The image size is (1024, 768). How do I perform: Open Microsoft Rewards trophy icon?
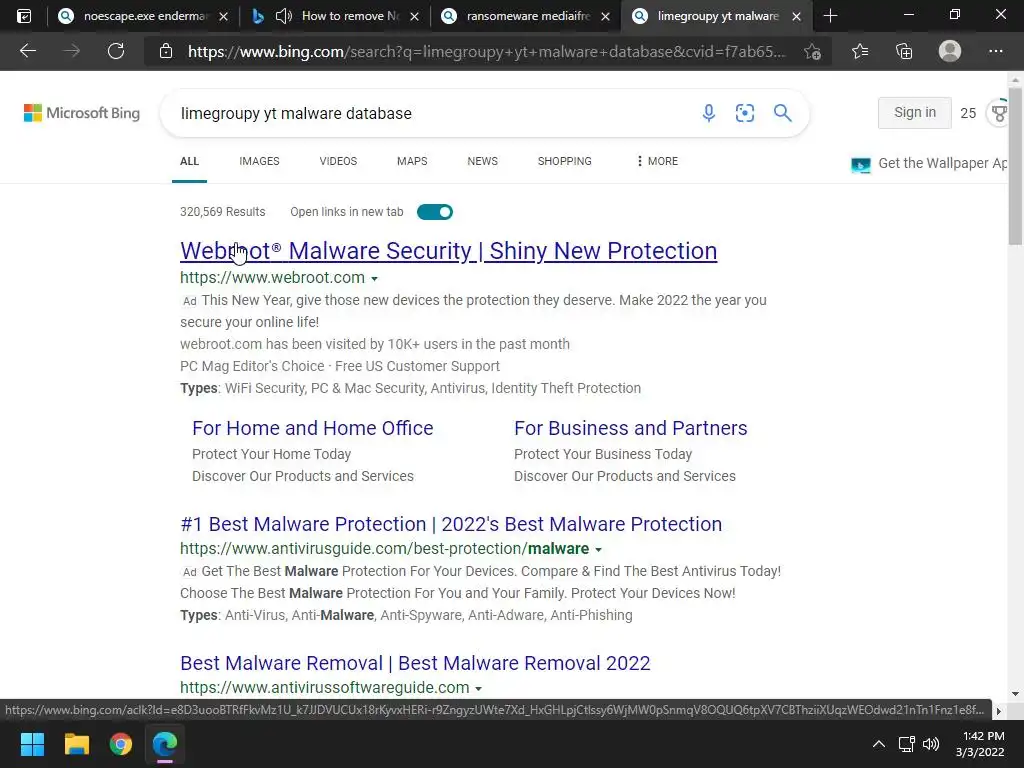pyautogui.click(x=999, y=113)
